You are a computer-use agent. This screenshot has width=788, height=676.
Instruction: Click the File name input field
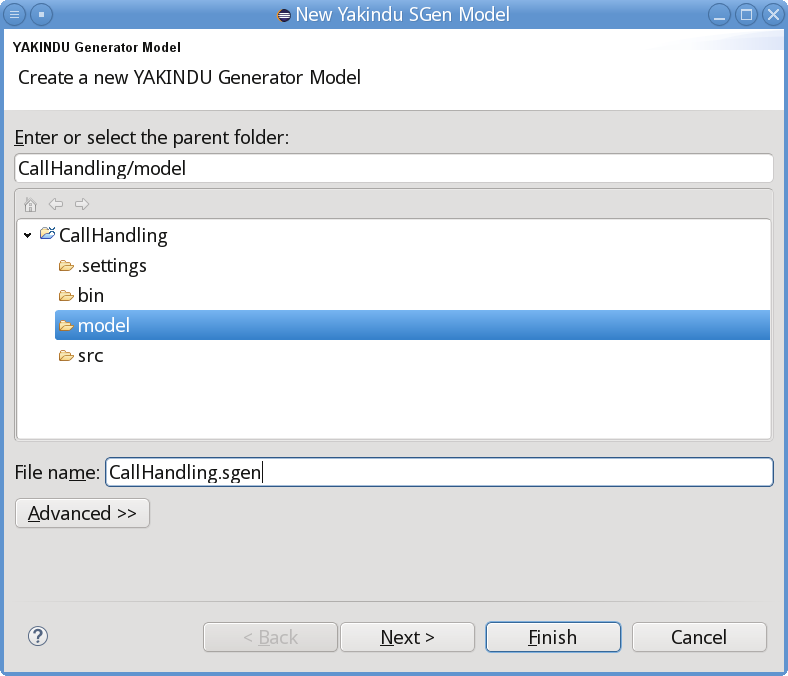click(x=439, y=472)
